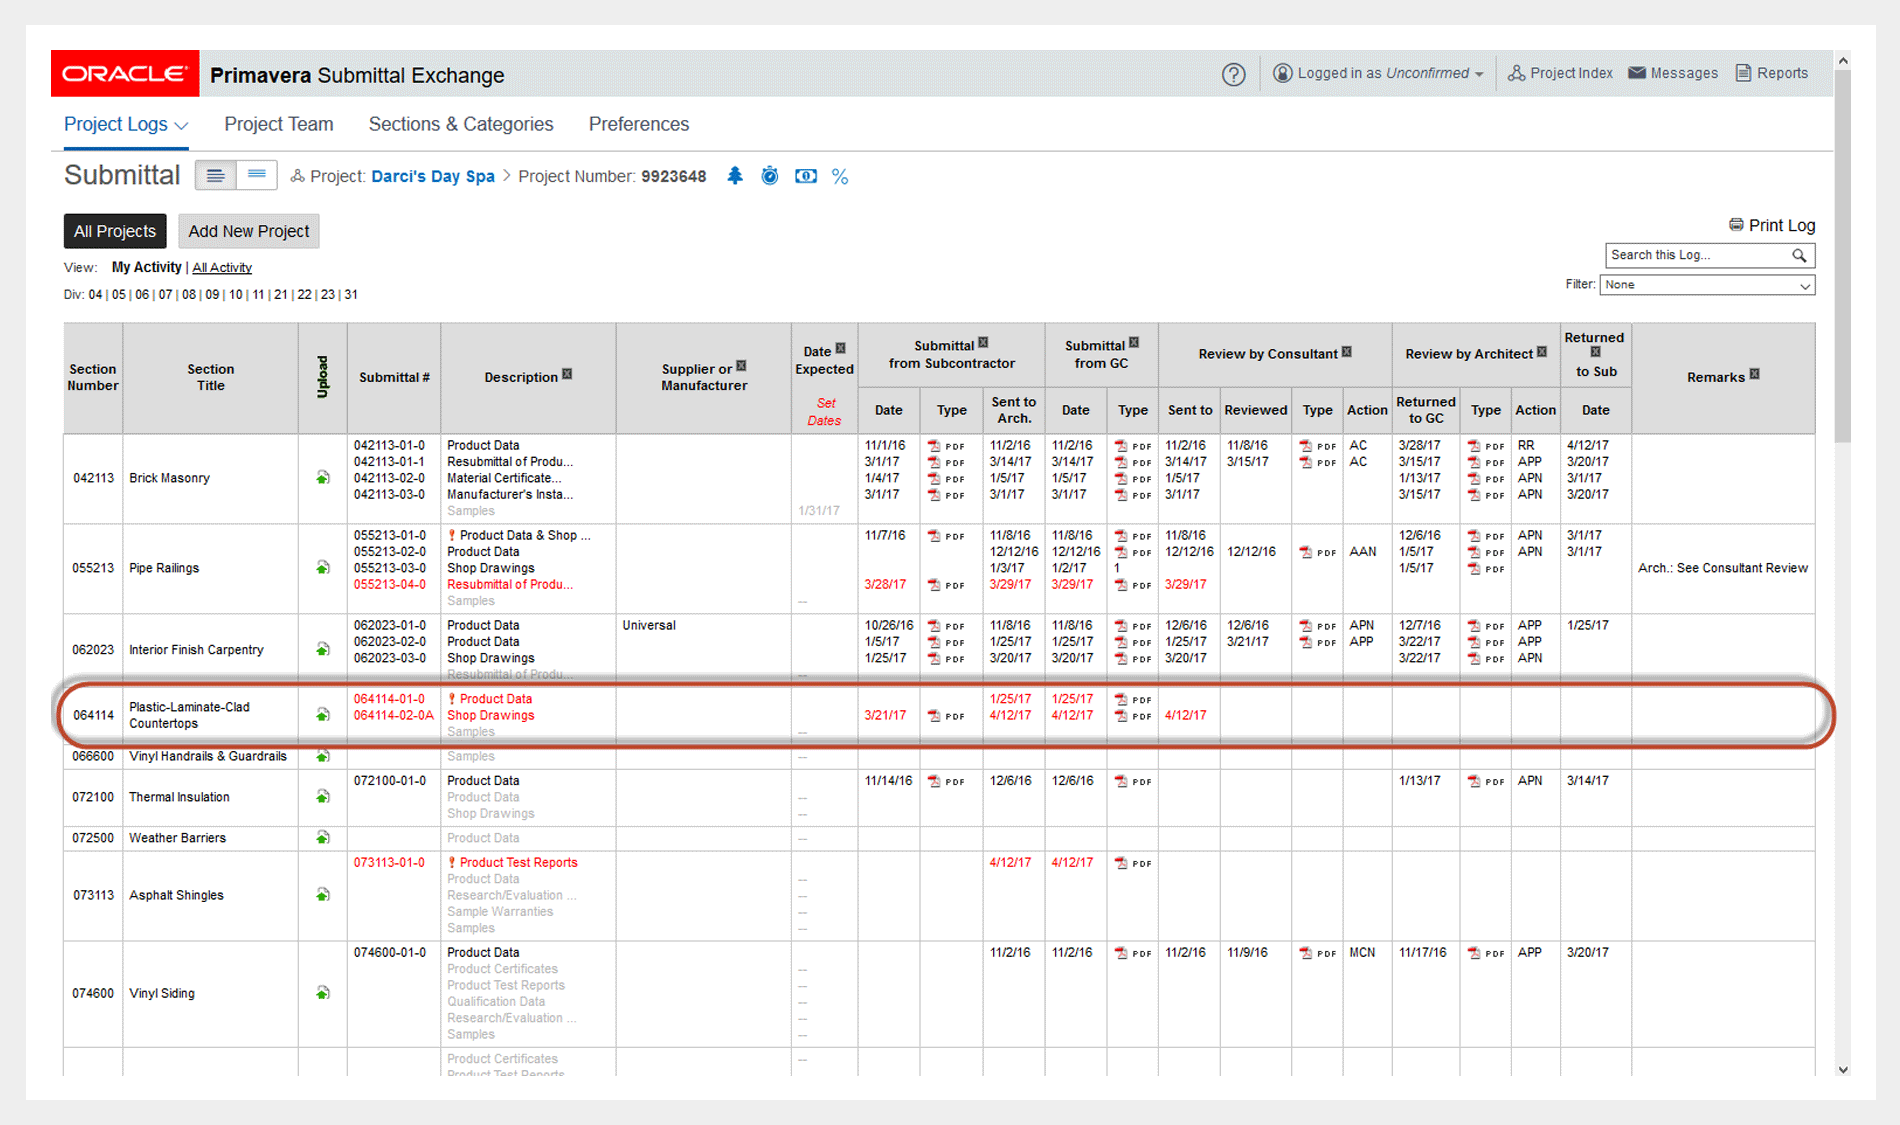Click the help question mark icon

point(1233,74)
